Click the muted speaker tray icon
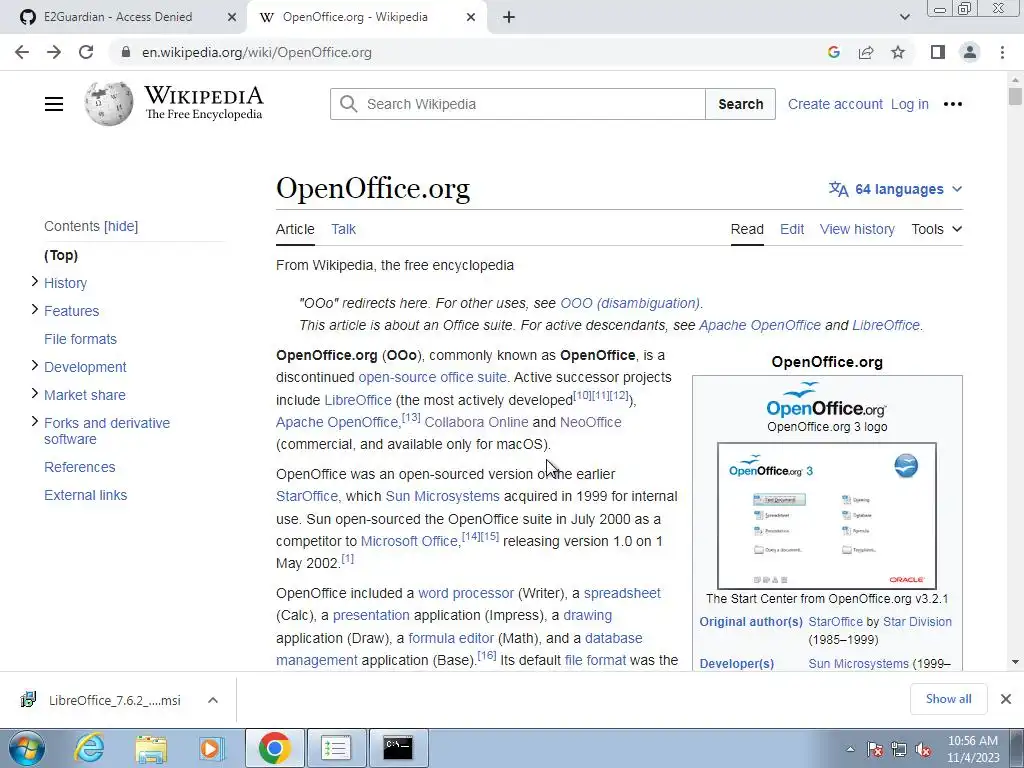The image size is (1024, 768). (923, 750)
